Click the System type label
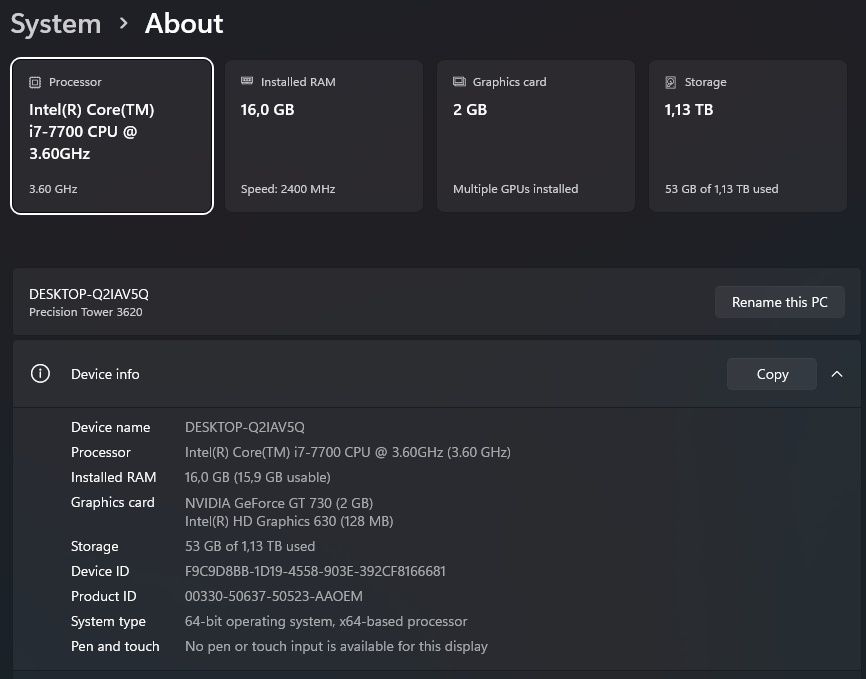Screen dimensions: 866x679 tap(108, 622)
